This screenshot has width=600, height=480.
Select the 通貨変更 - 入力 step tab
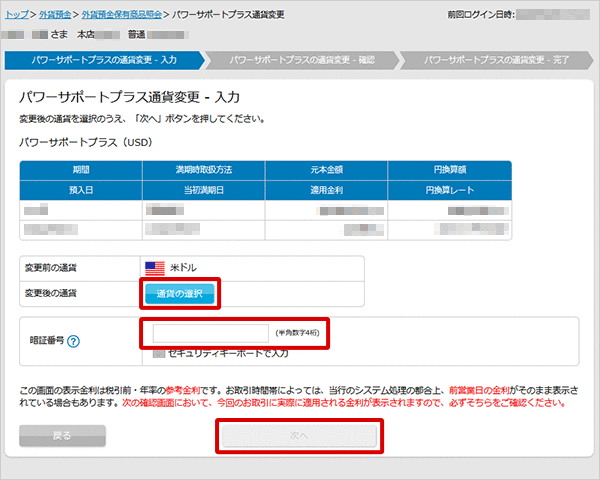[104, 60]
